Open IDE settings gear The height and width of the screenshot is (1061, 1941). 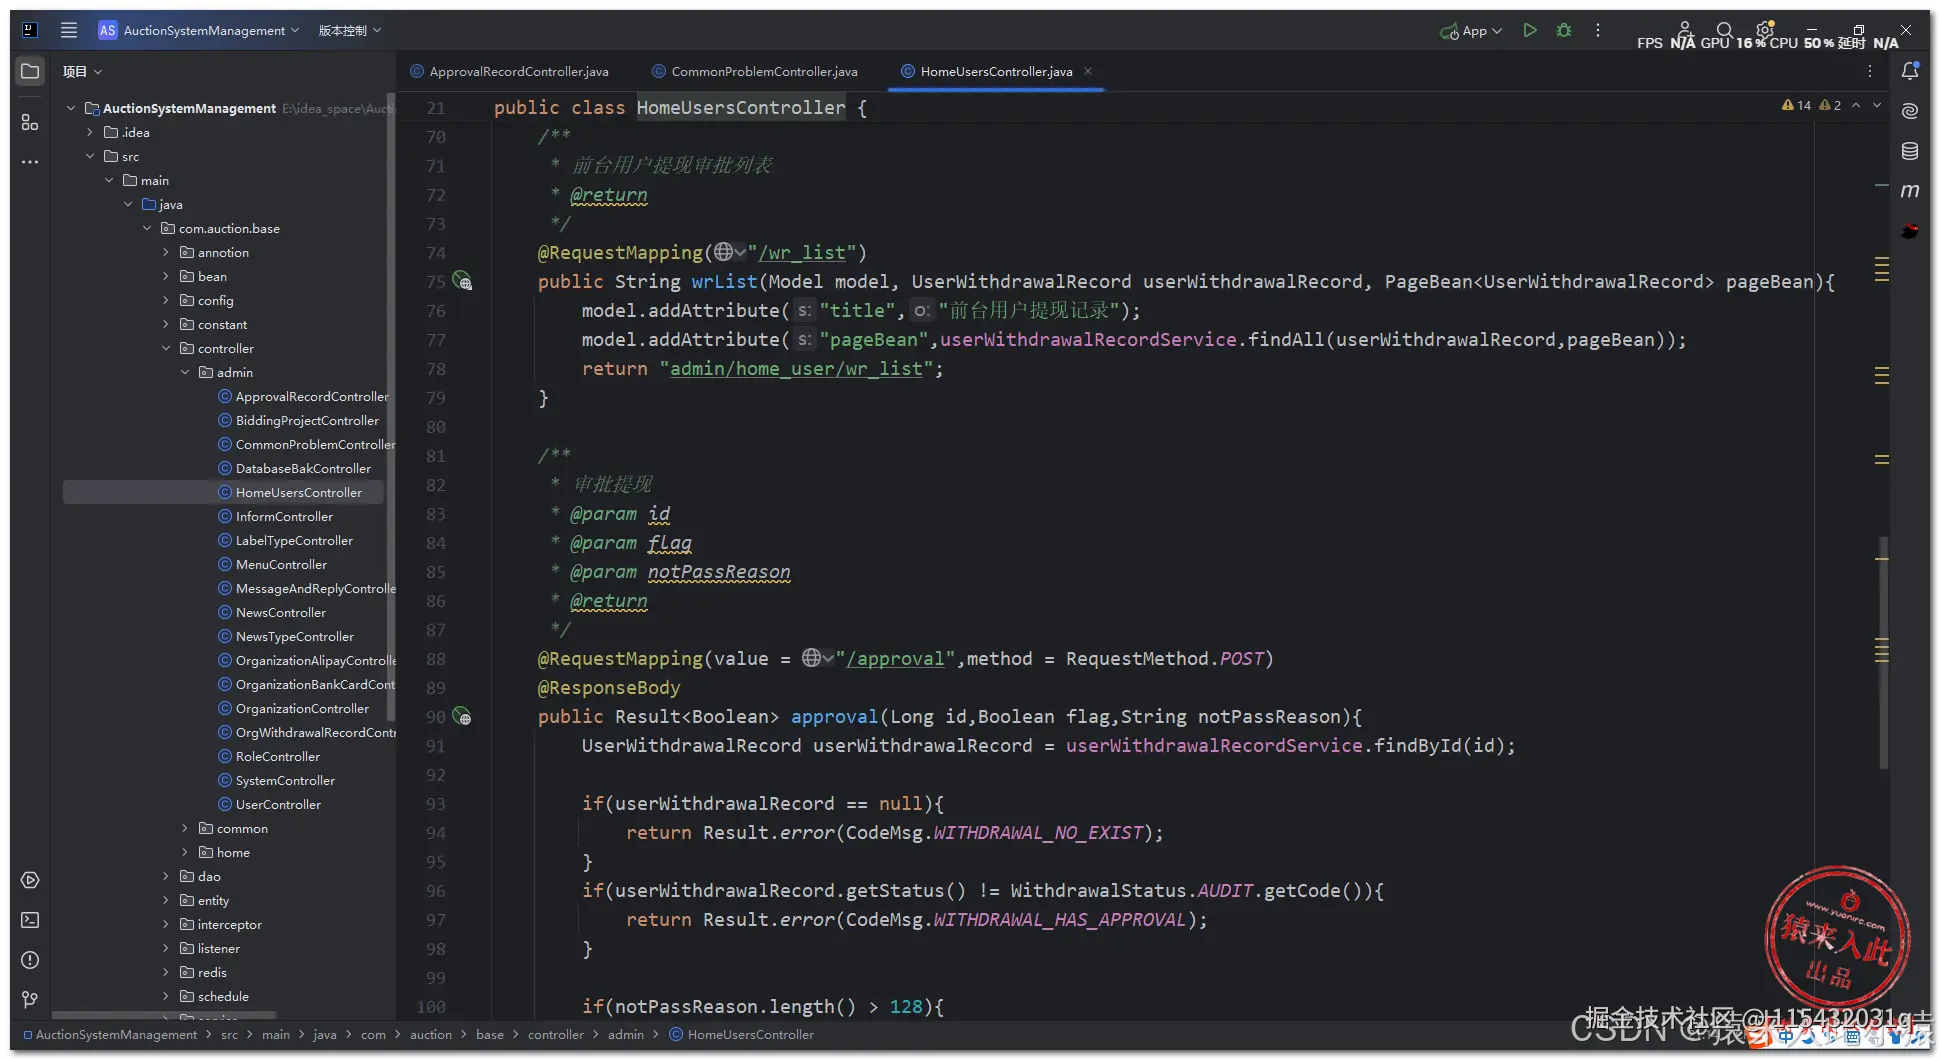point(1765,29)
